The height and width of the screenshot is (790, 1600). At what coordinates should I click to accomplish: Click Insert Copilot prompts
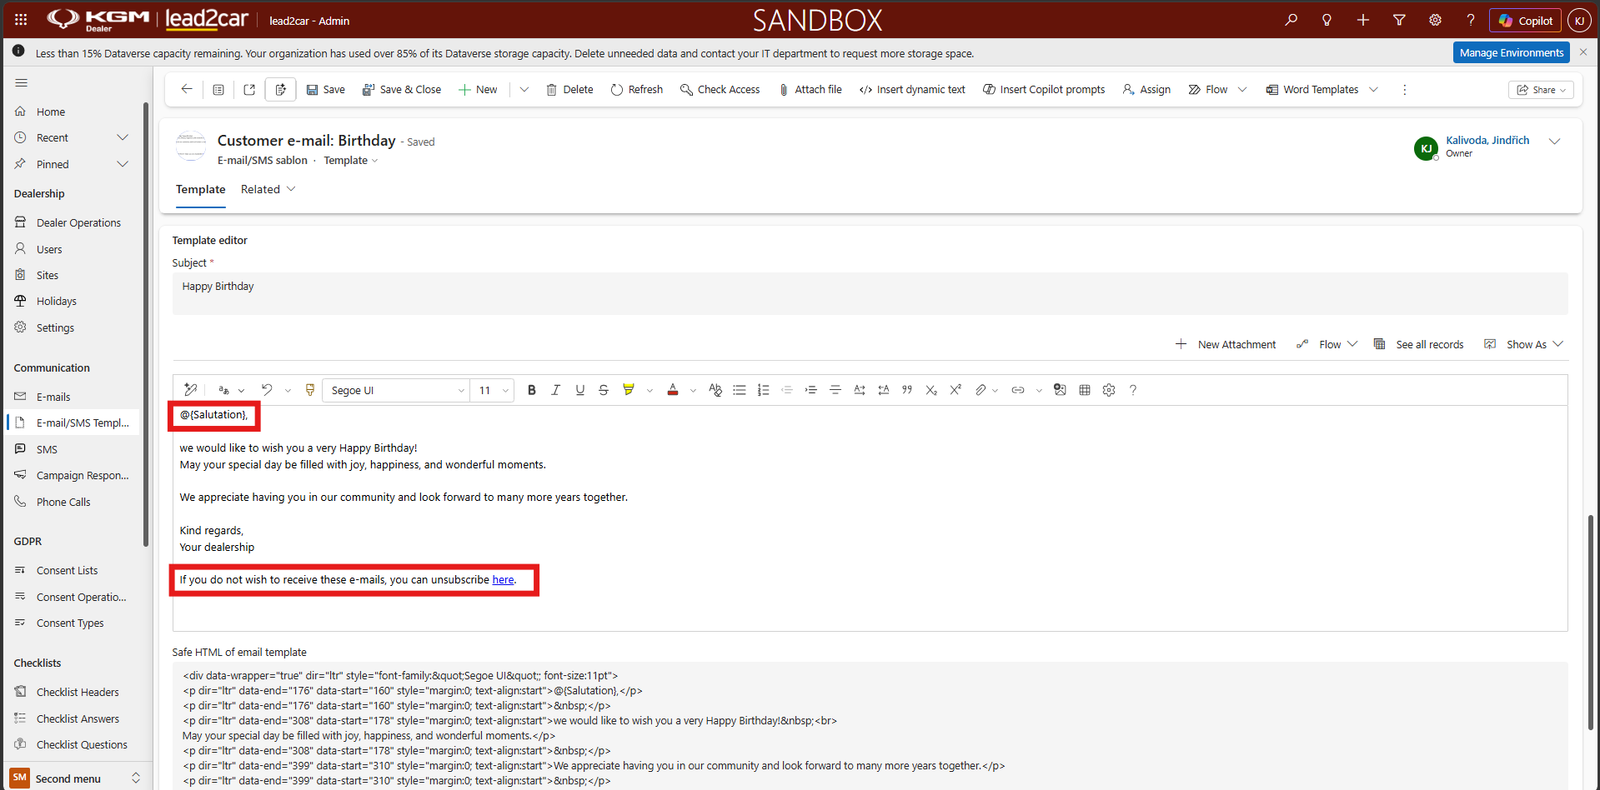[1043, 90]
